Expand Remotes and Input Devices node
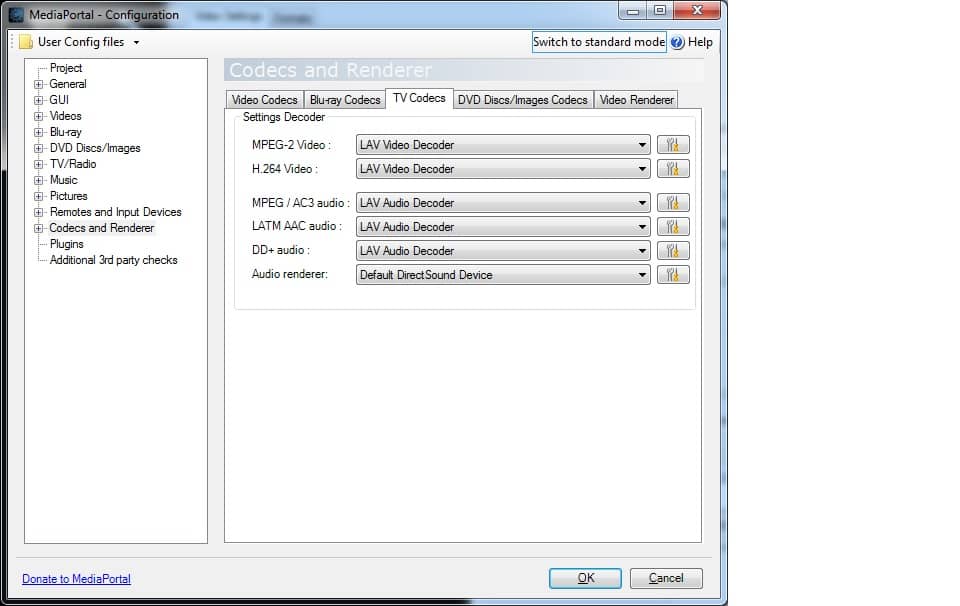Viewport: 960px width, 606px height. click(x=39, y=212)
